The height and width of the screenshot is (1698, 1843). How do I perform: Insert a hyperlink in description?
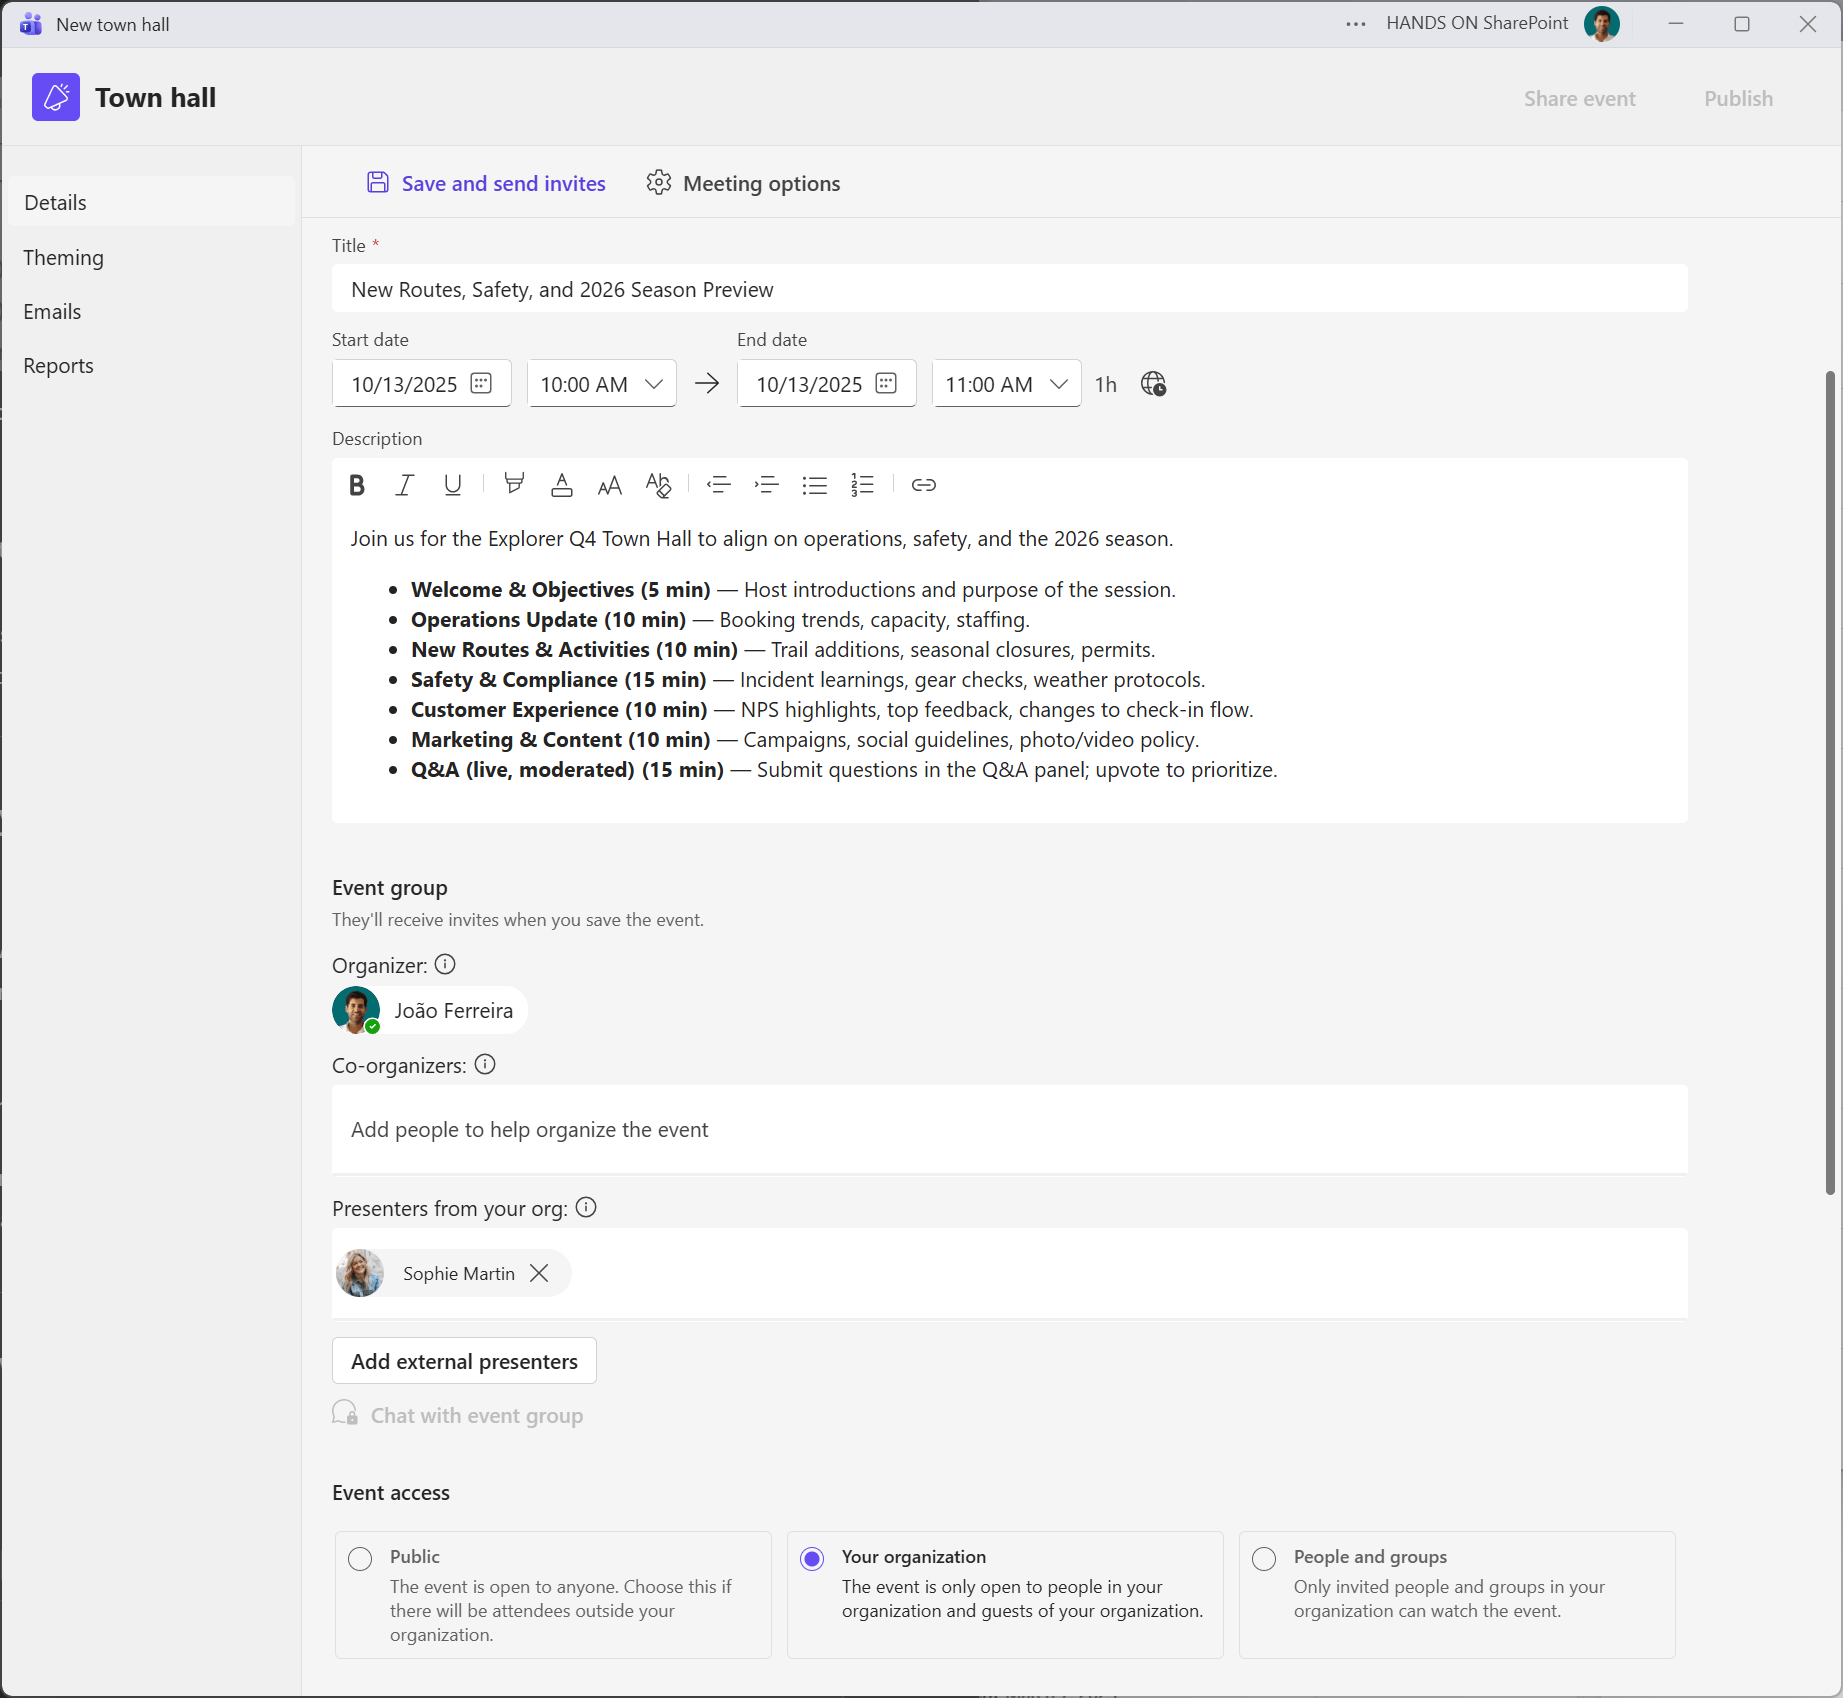pyautogui.click(x=923, y=485)
